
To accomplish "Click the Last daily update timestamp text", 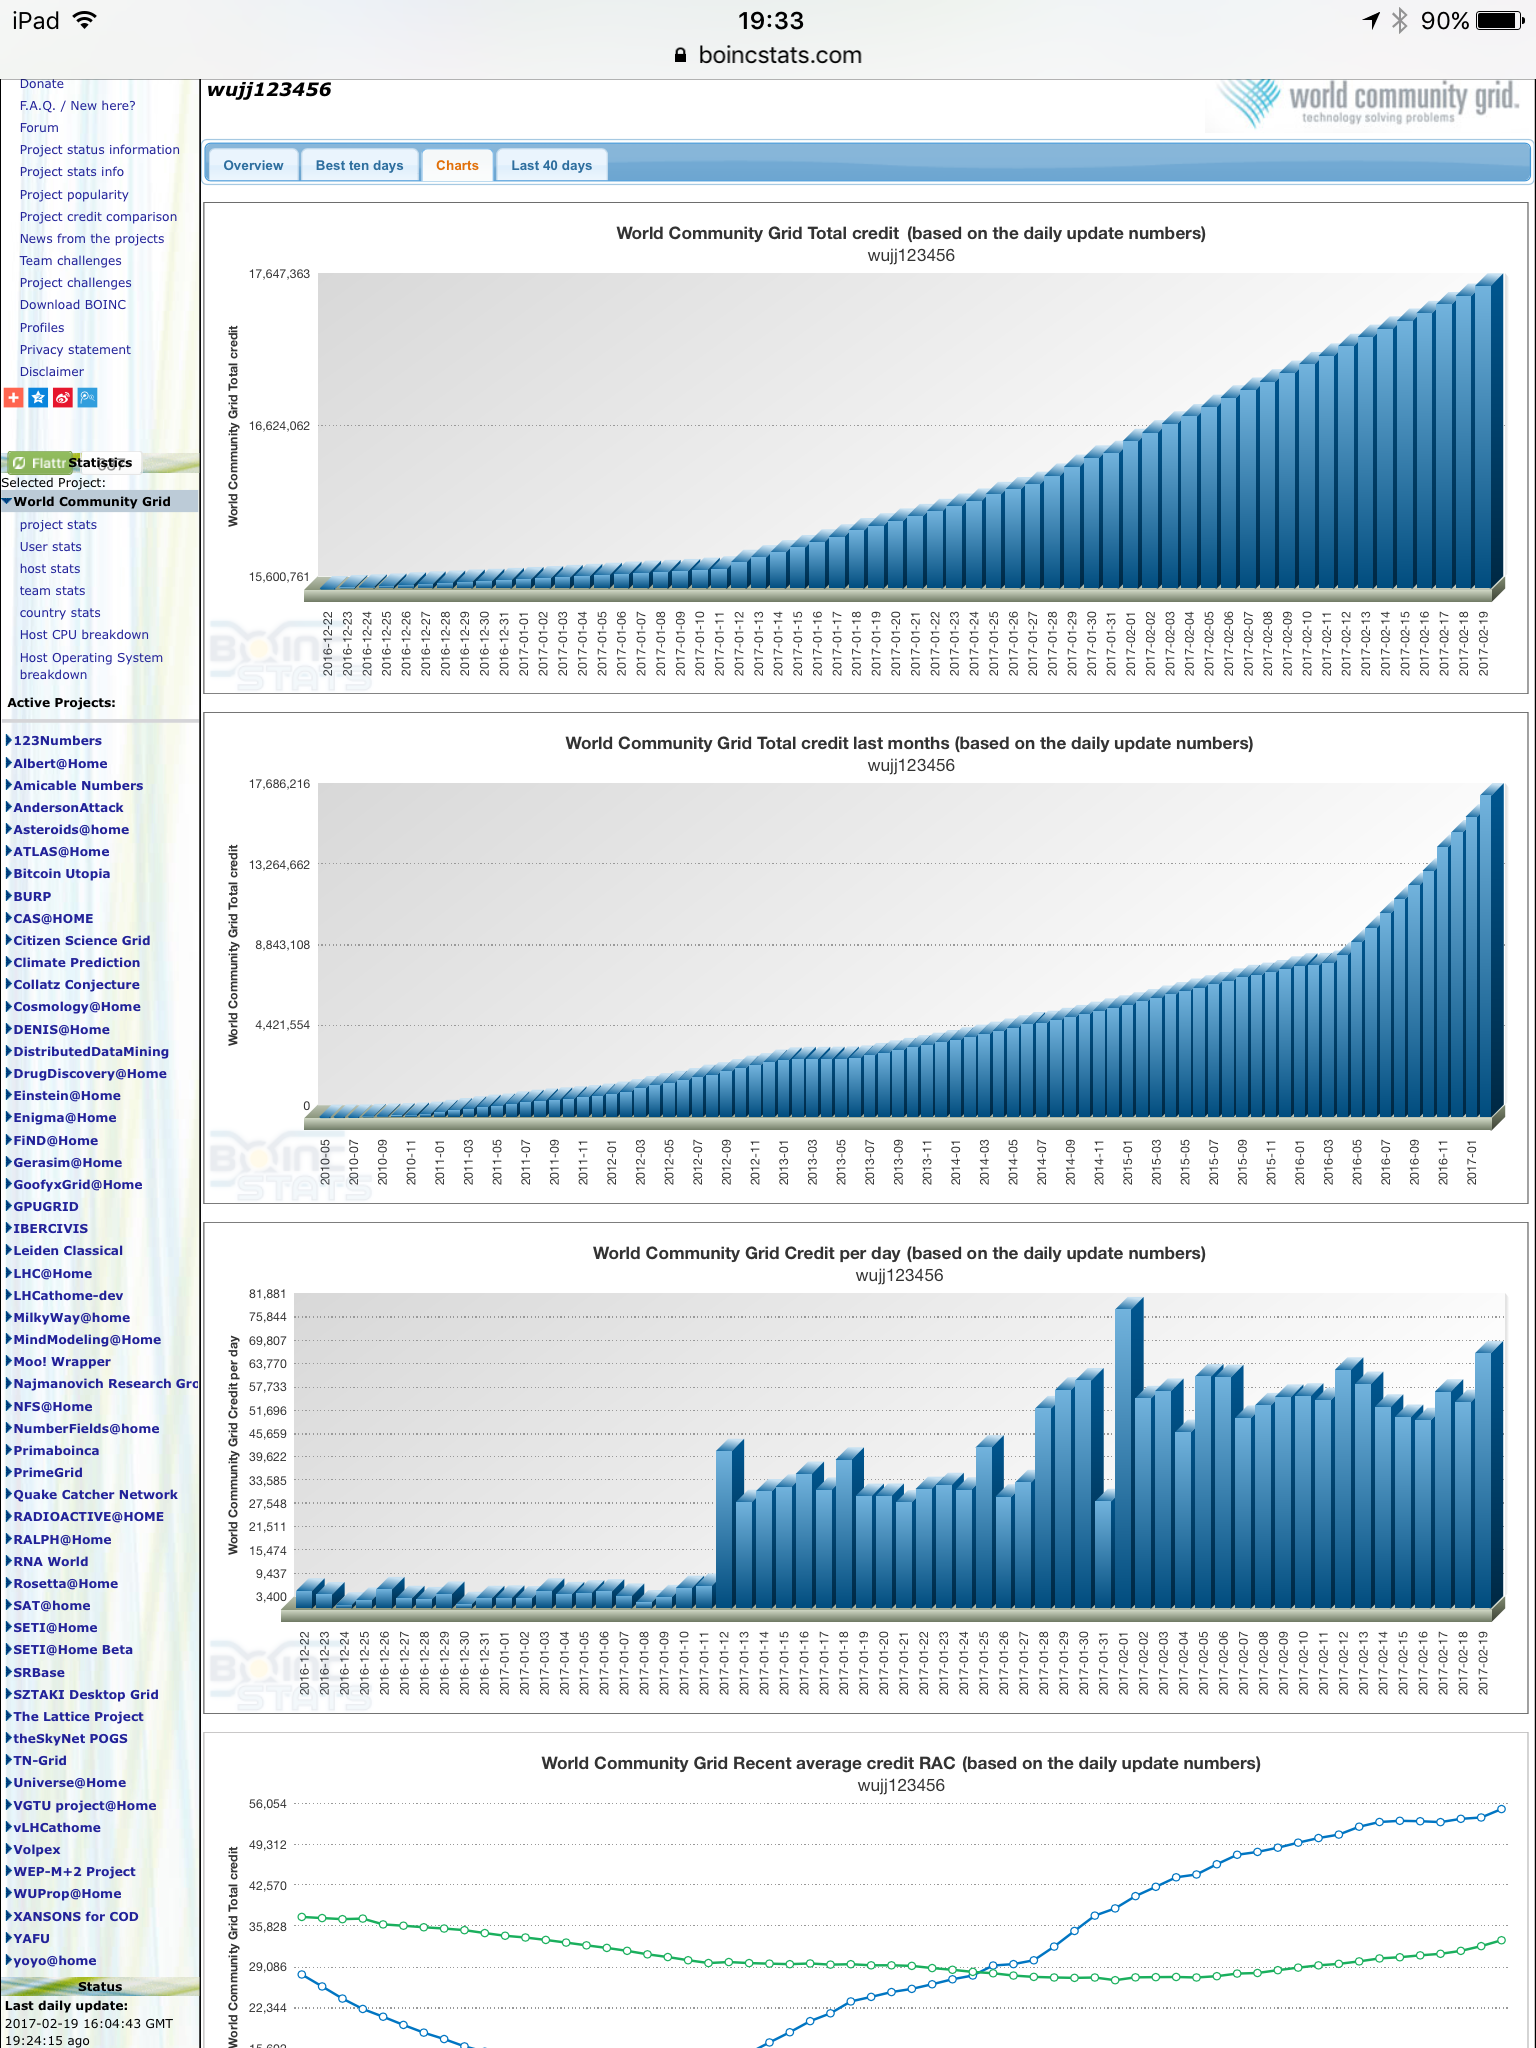I will pos(89,2022).
